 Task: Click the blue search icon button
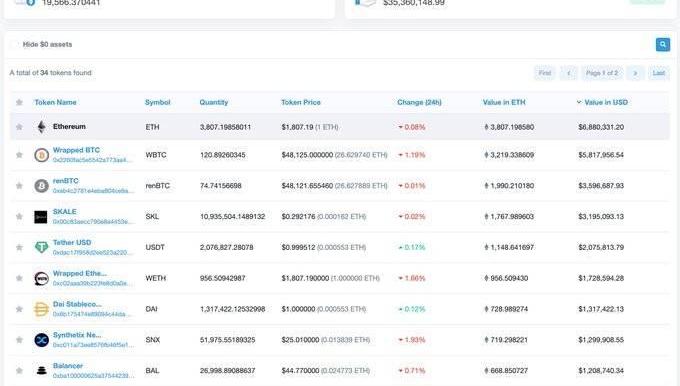[x=662, y=44]
